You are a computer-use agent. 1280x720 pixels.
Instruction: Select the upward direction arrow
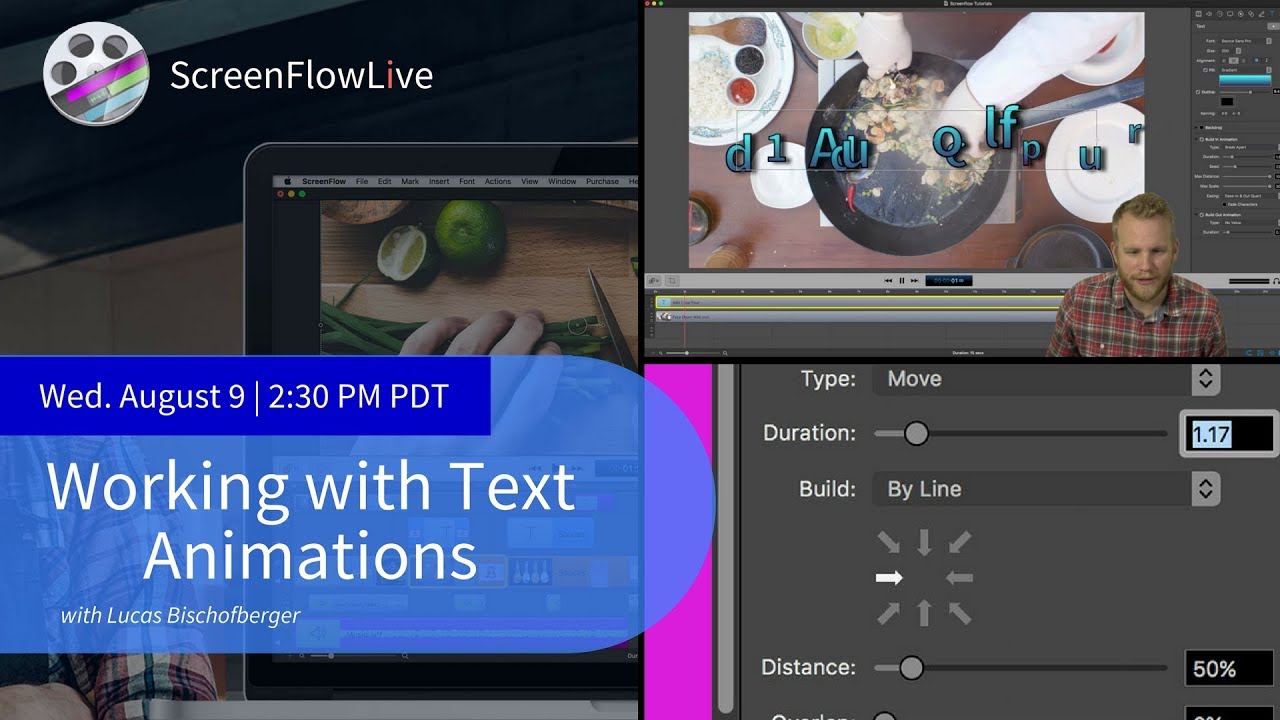click(924, 612)
